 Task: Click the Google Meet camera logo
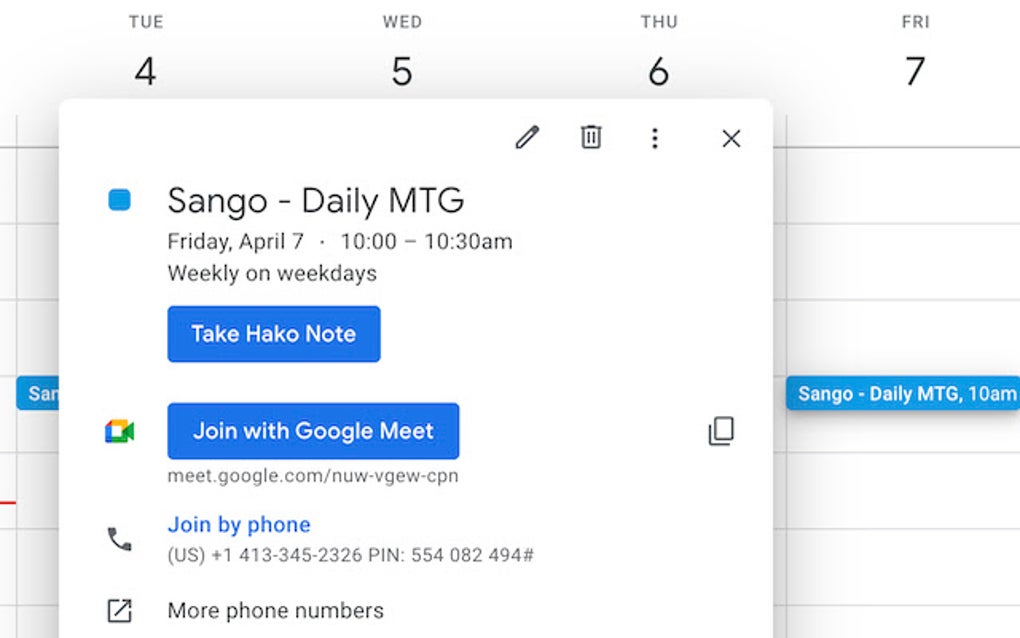point(119,432)
